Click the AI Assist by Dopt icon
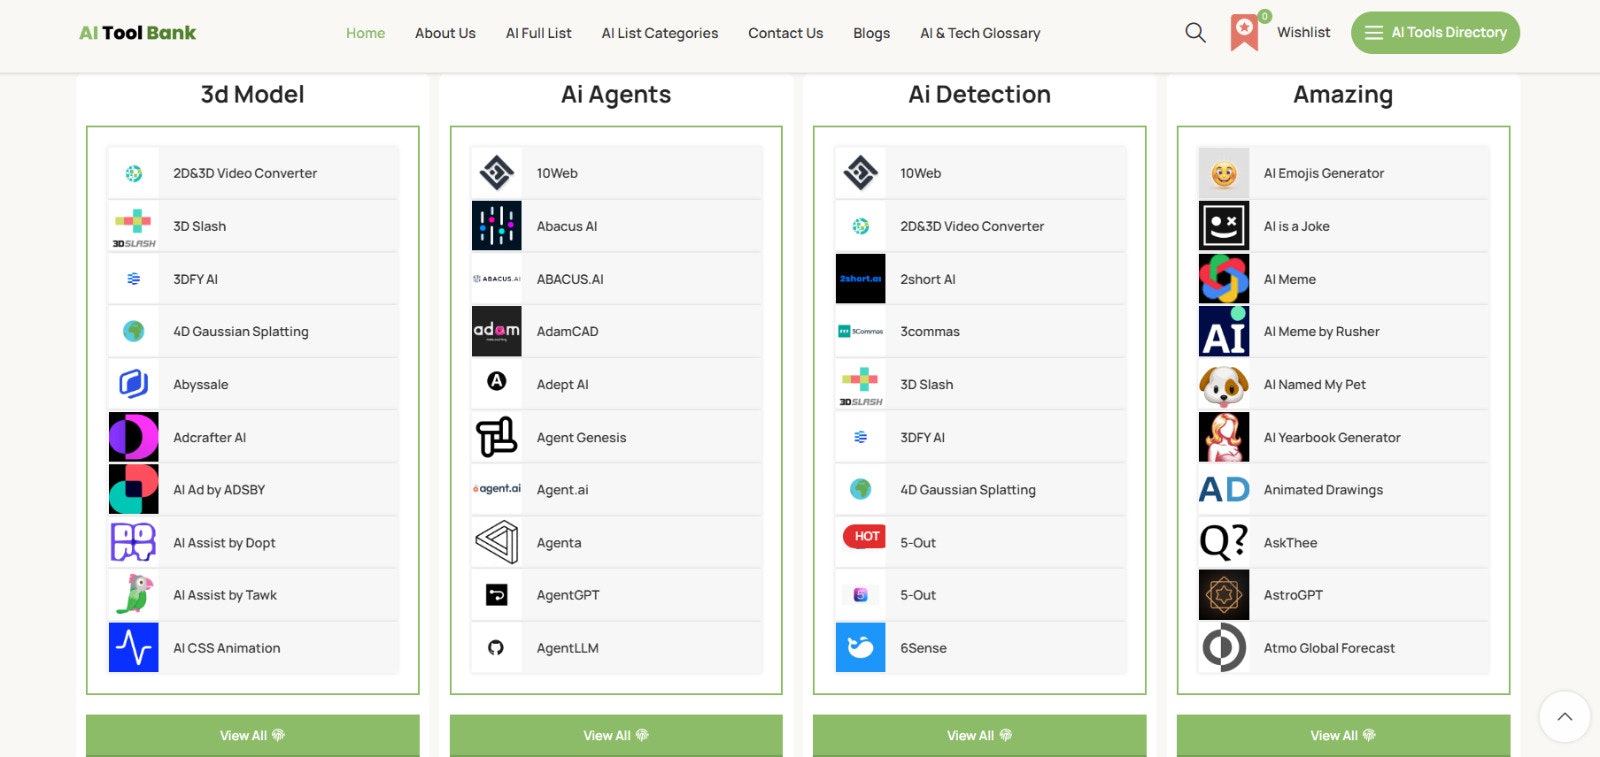1600x757 pixels. (134, 542)
